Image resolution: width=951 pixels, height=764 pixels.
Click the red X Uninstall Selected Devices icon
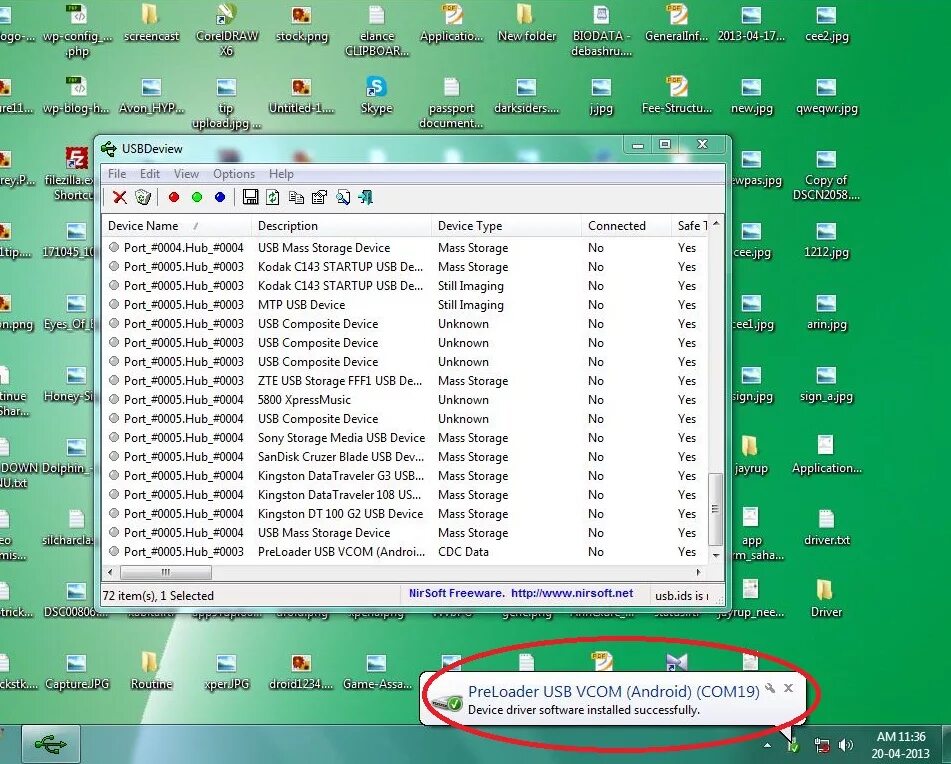(x=119, y=197)
